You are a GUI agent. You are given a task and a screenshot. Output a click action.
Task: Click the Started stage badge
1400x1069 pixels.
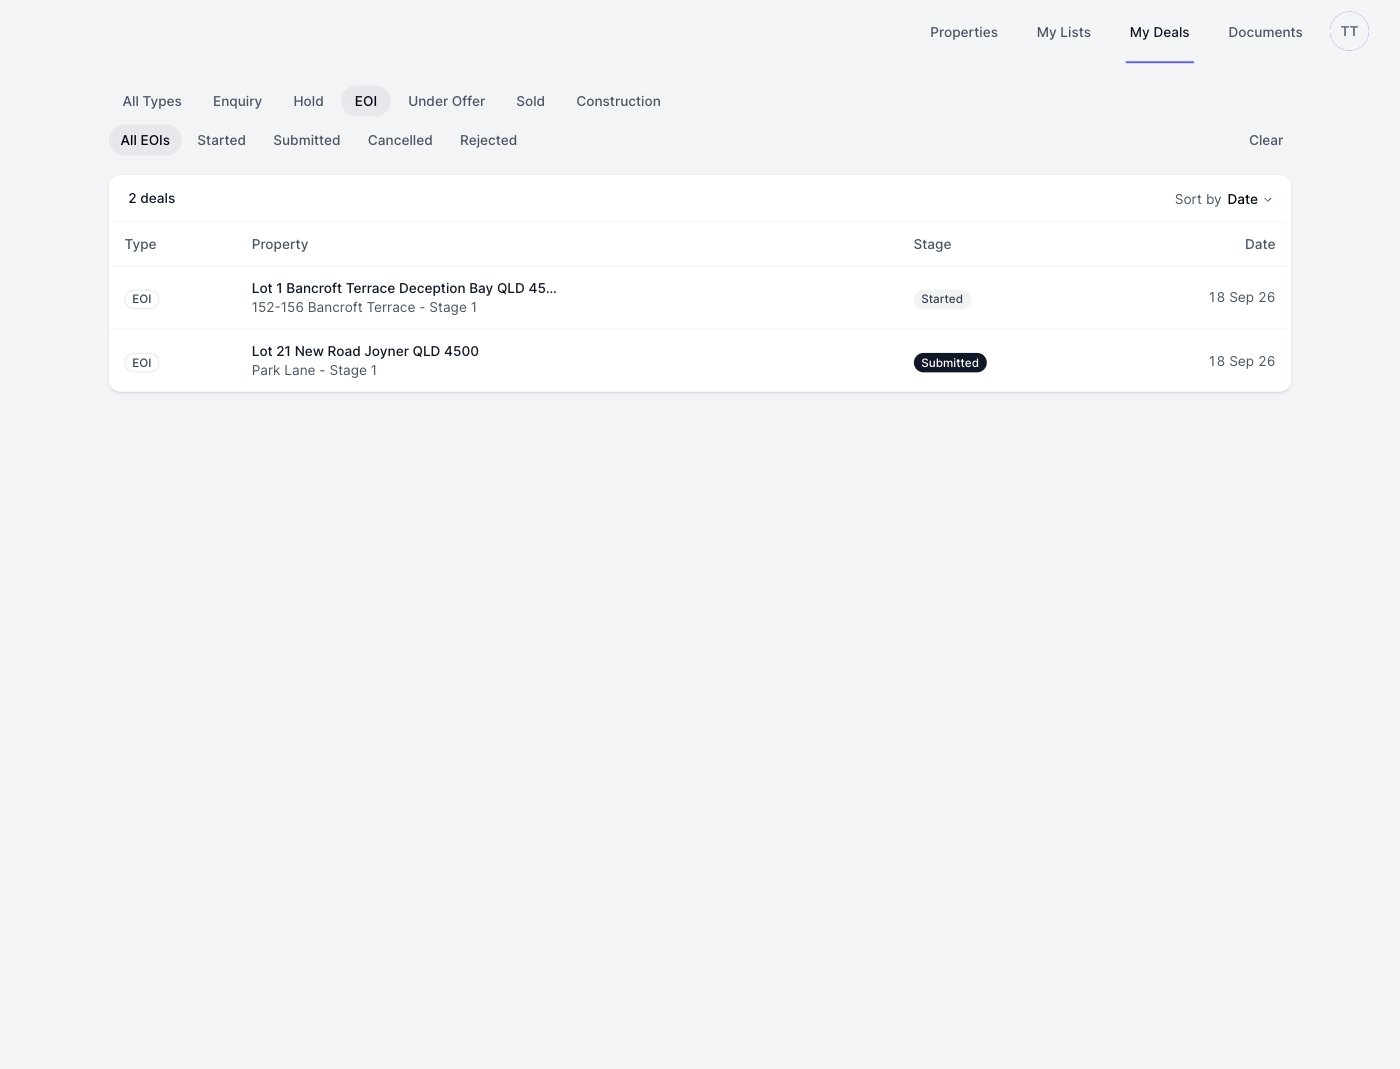point(942,299)
